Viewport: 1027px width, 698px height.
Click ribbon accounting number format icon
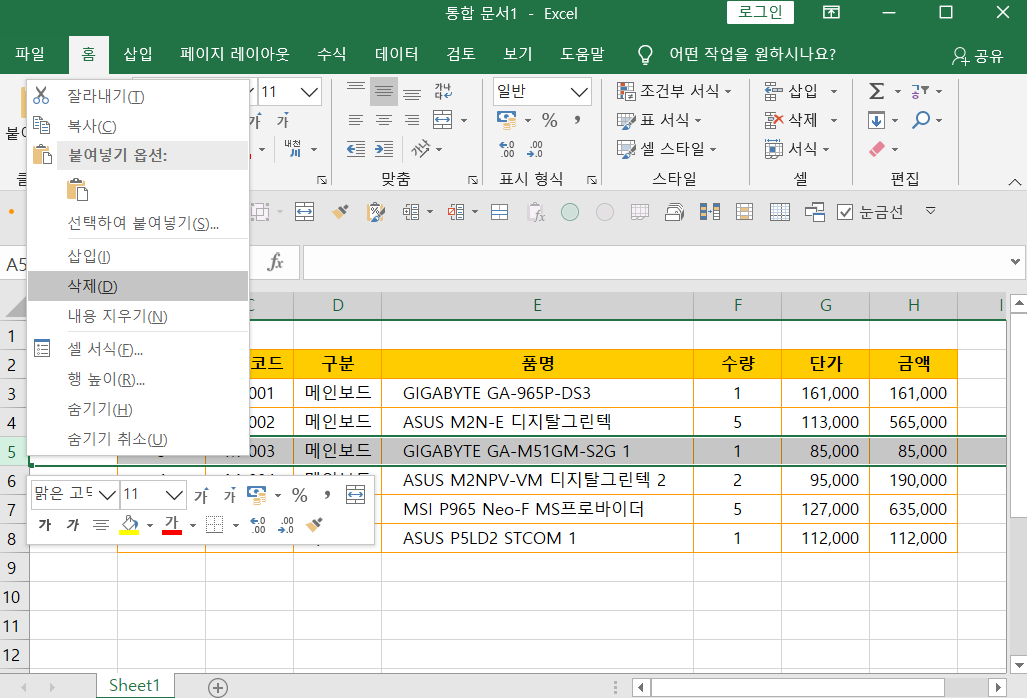coord(506,120)
